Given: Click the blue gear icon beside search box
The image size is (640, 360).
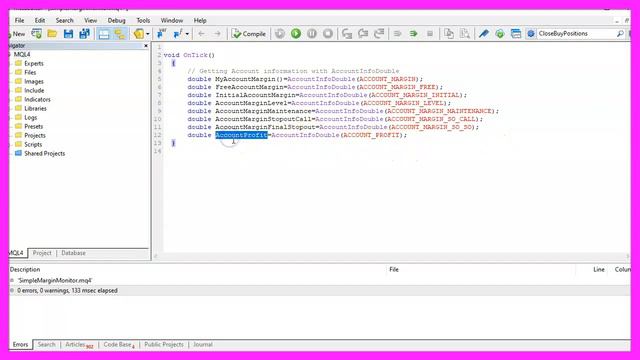Looking at the screenshot, I should coord(531,33).
